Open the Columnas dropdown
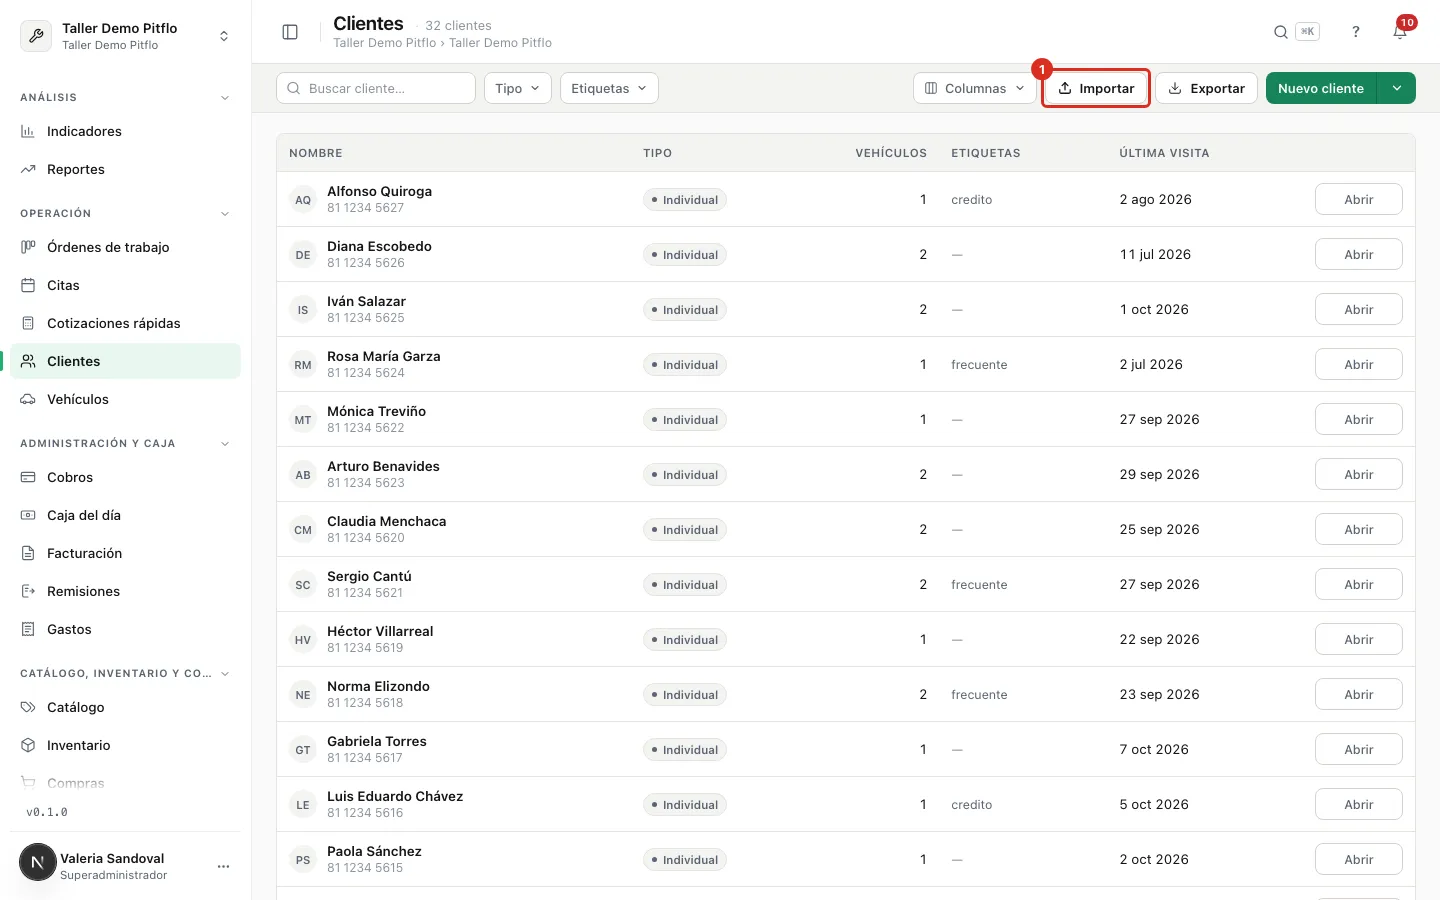 pos(975,88)
